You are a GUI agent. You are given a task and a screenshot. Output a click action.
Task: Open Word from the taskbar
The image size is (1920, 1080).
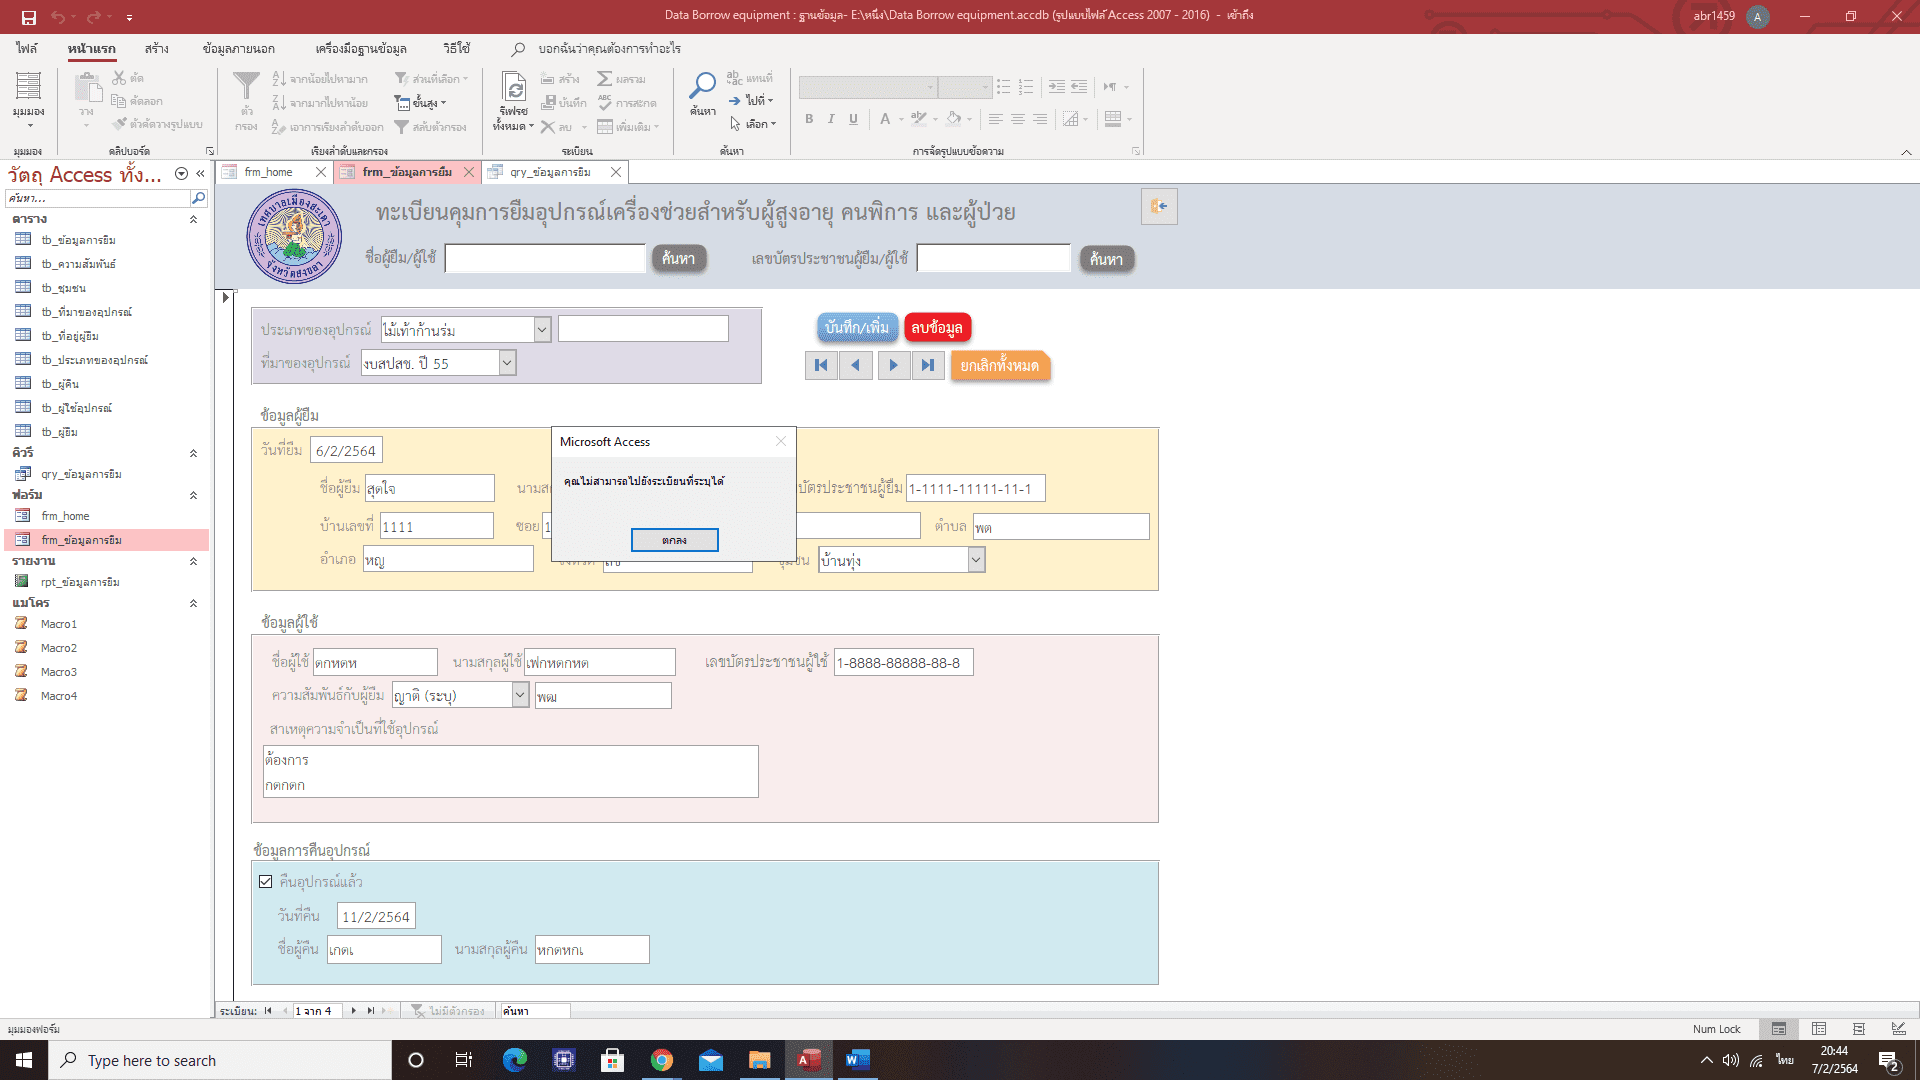858,1060
